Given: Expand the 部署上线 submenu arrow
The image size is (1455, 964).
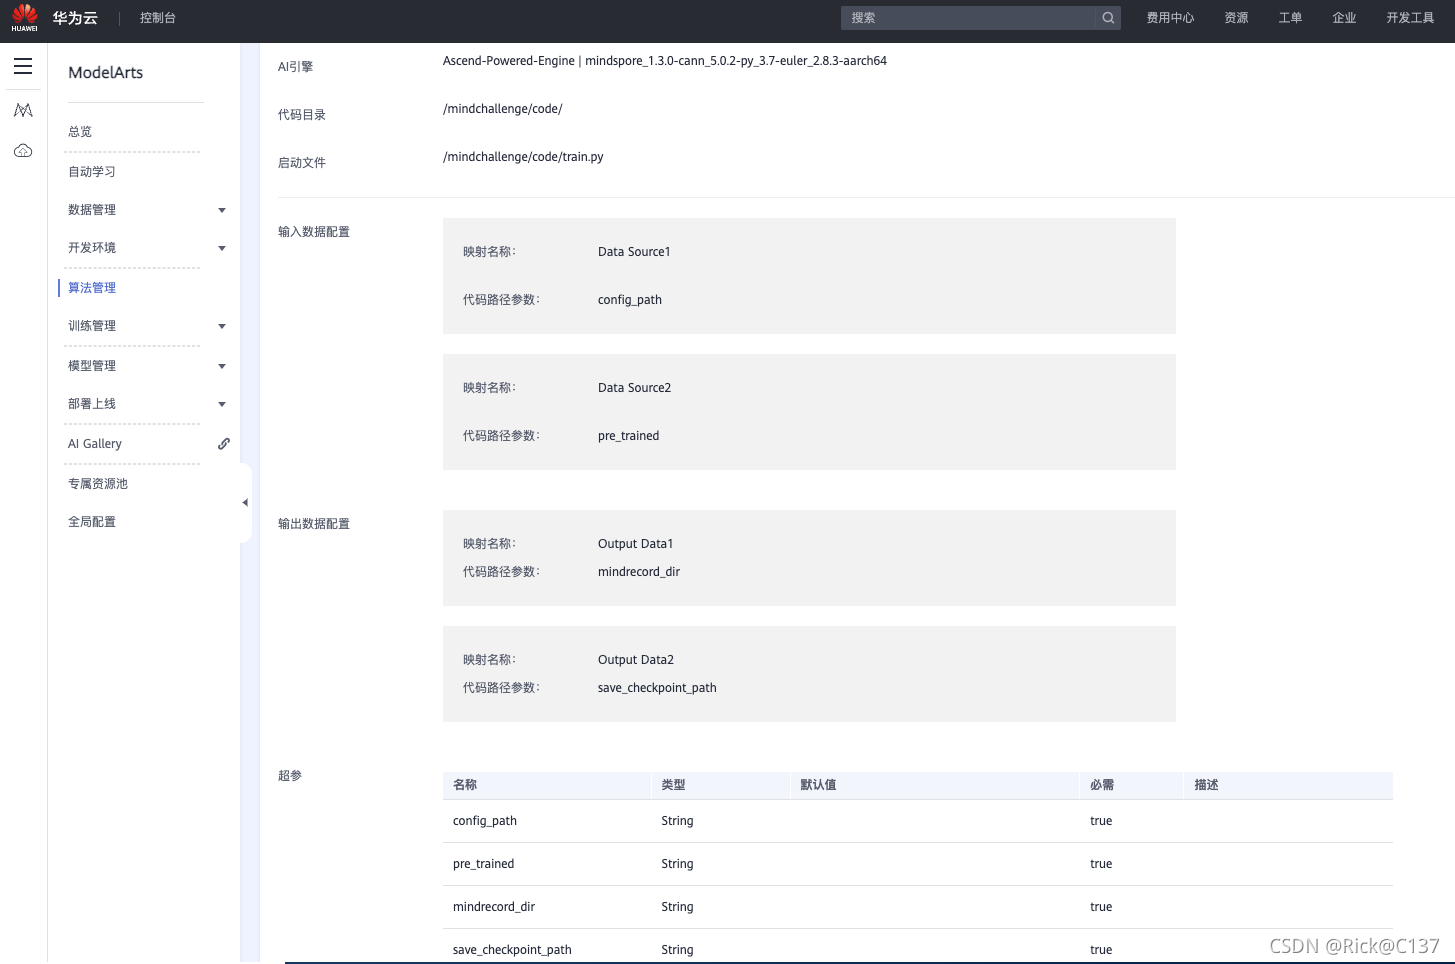Looking at the screenshot, I should pyautogui.click(x=222, y=404).
